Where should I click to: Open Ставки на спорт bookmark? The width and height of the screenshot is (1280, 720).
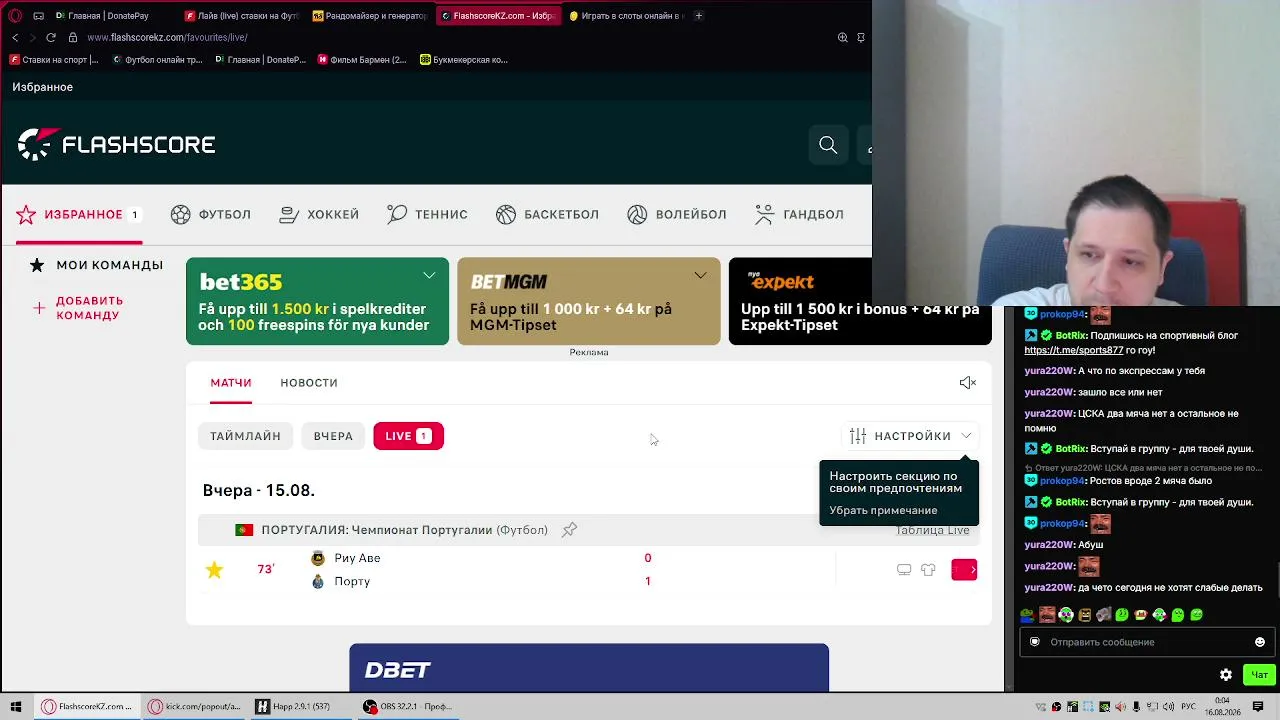pyautogui.click(x=54, y=60)
